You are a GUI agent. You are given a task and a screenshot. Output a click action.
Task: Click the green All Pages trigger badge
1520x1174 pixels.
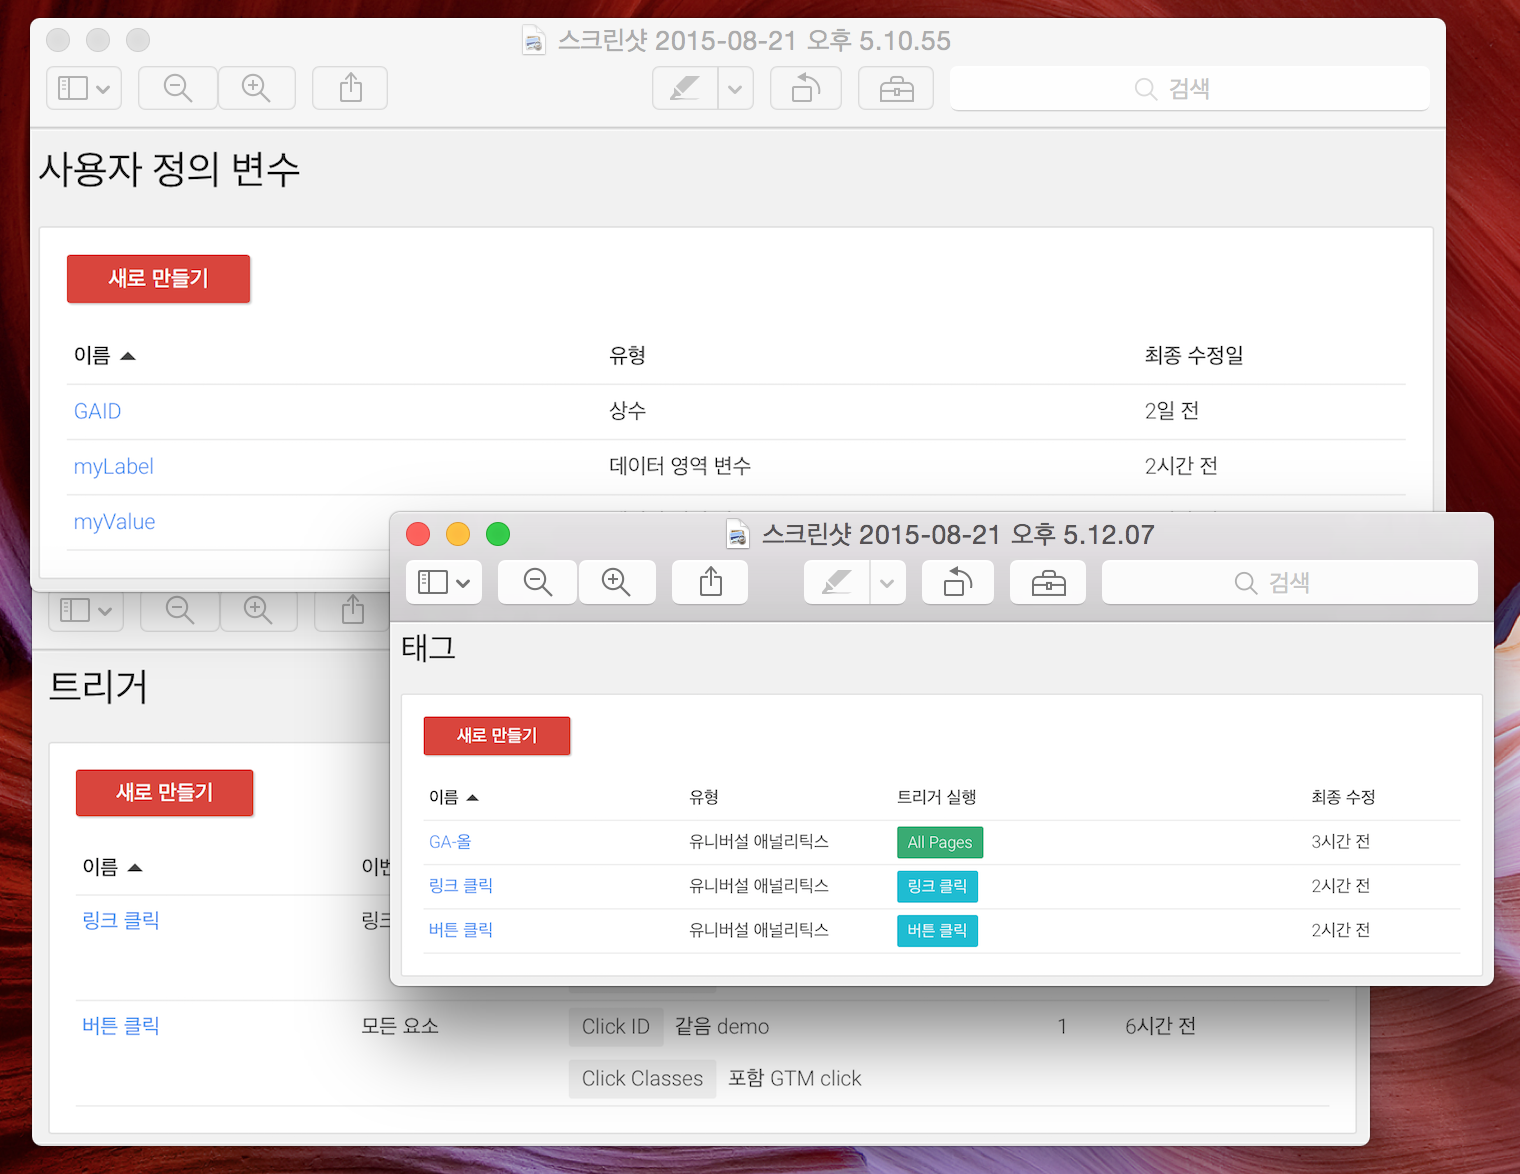click(940, 842)
